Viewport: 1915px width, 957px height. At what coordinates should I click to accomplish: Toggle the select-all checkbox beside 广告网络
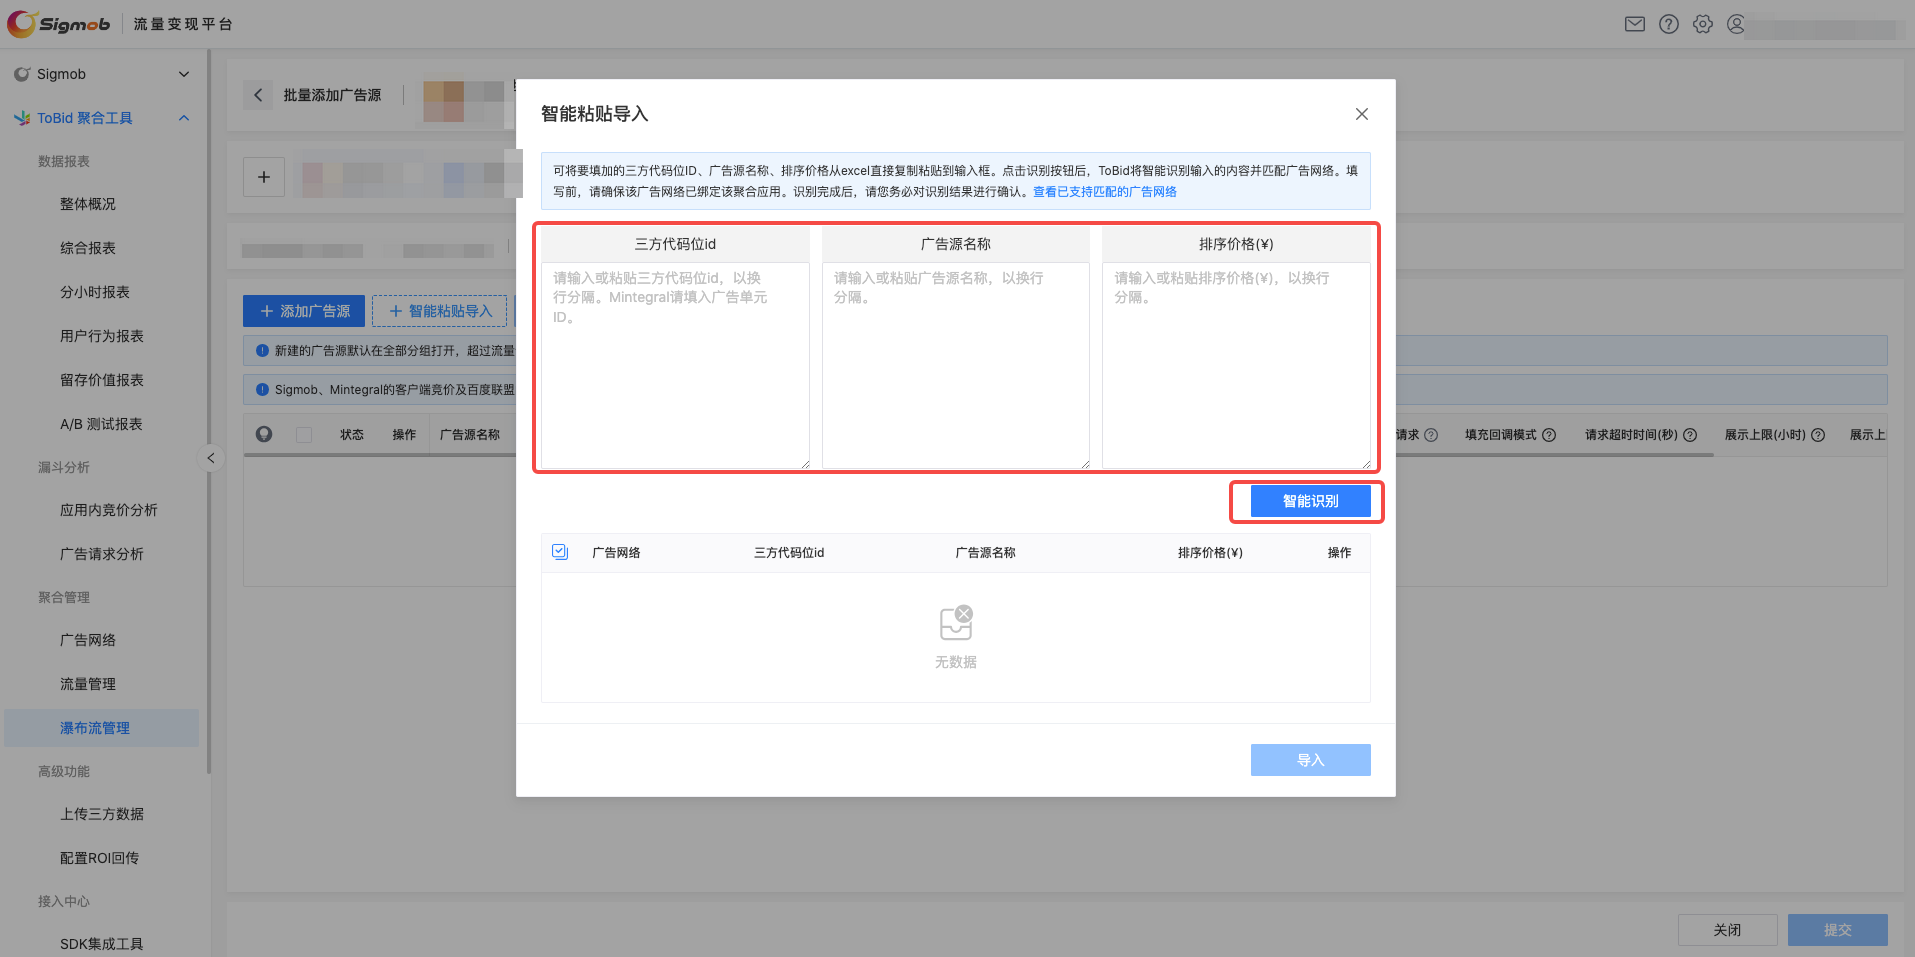(560, 552)
